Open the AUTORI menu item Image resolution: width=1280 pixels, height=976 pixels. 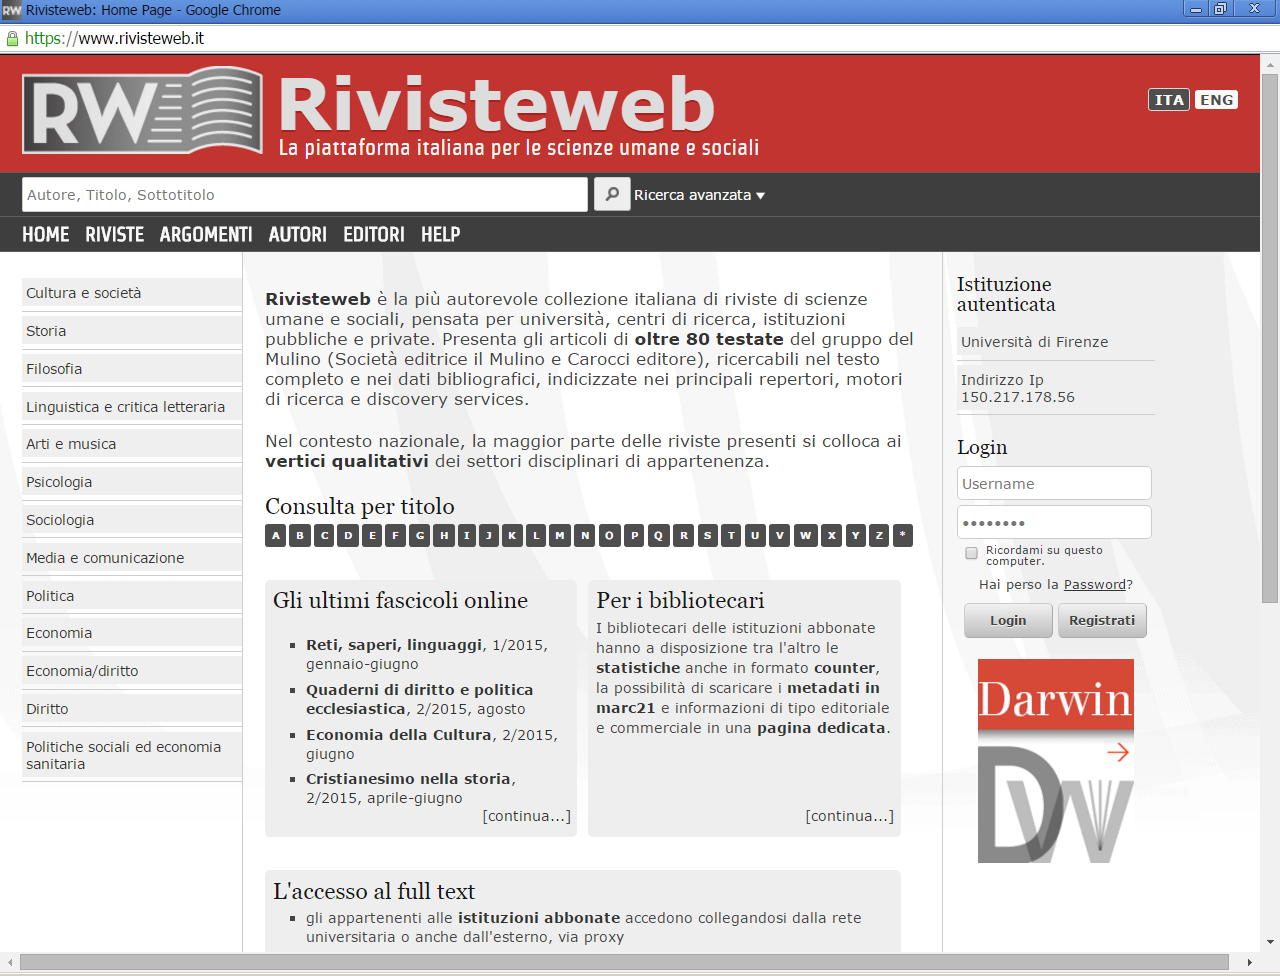click(x=298, y=234)
